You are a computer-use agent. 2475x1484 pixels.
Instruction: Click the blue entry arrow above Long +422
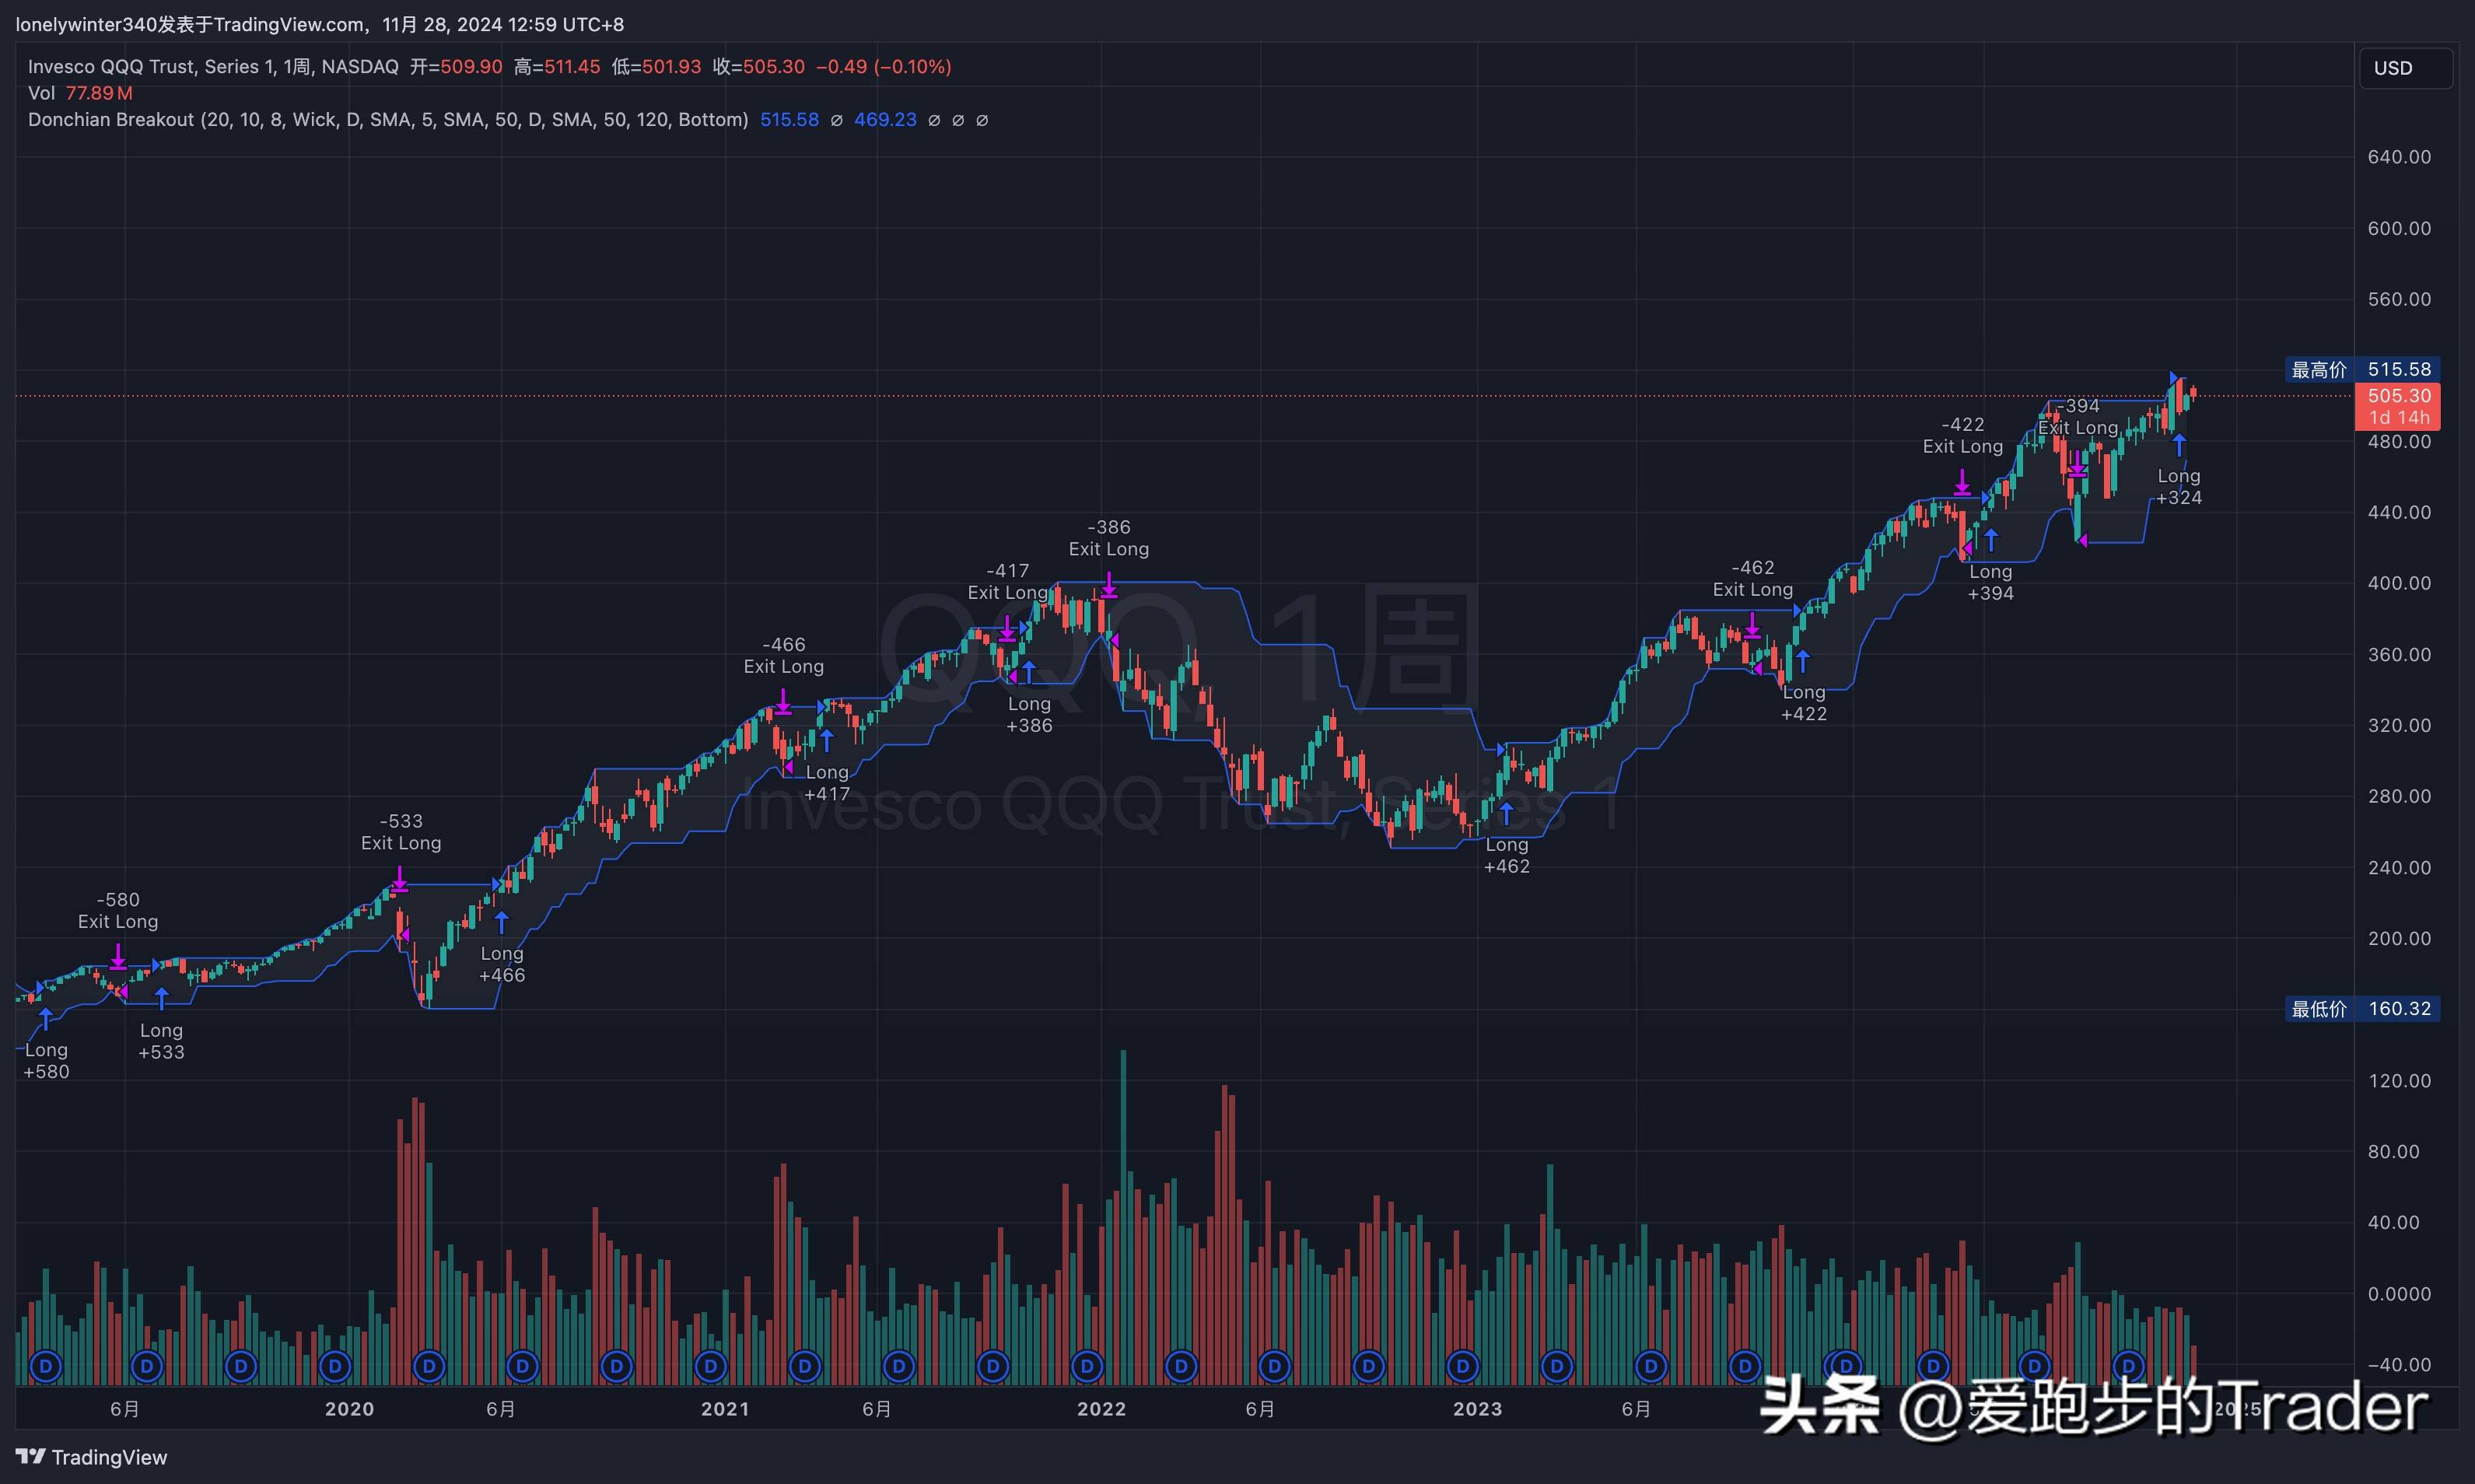click(1803, 660)
